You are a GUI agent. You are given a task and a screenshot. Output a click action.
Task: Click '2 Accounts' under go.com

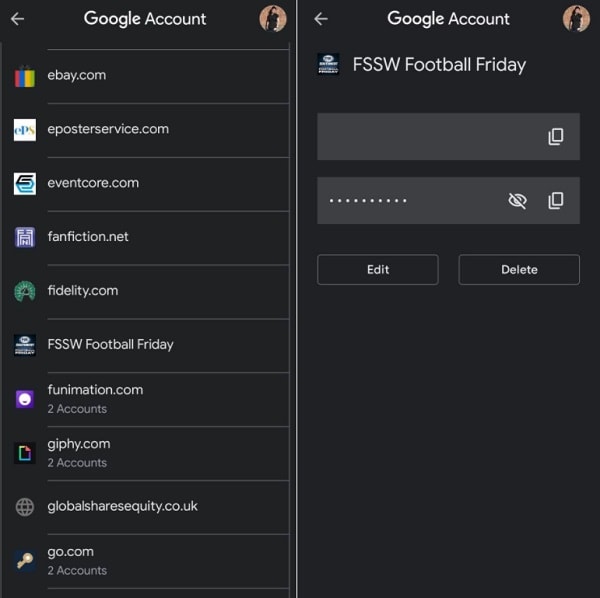pyautogui.click(x=77, y=570)
